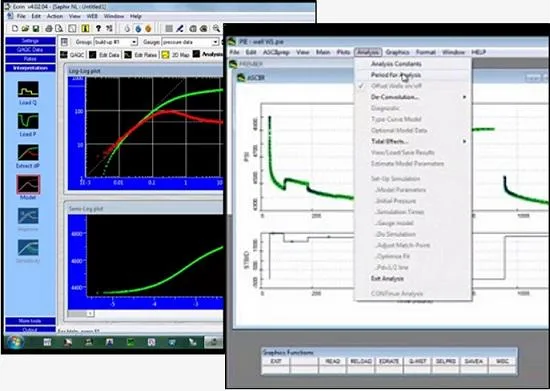The width and height of the screenshot is (550, 391).
Task: Open the WEB menu in Ecrin window
Action: 92,16
